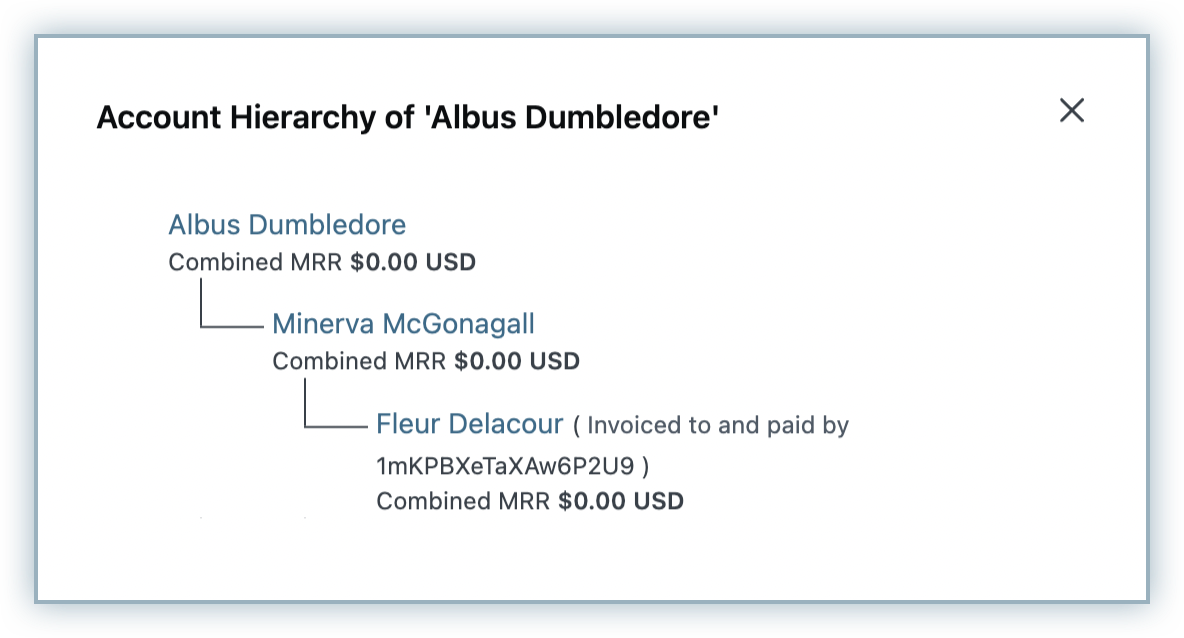Image resolution: width=1184 pixels, height=638 pixels.
Task: Click the 'Invoiced to and paid by' text
Action: point(718,426)
